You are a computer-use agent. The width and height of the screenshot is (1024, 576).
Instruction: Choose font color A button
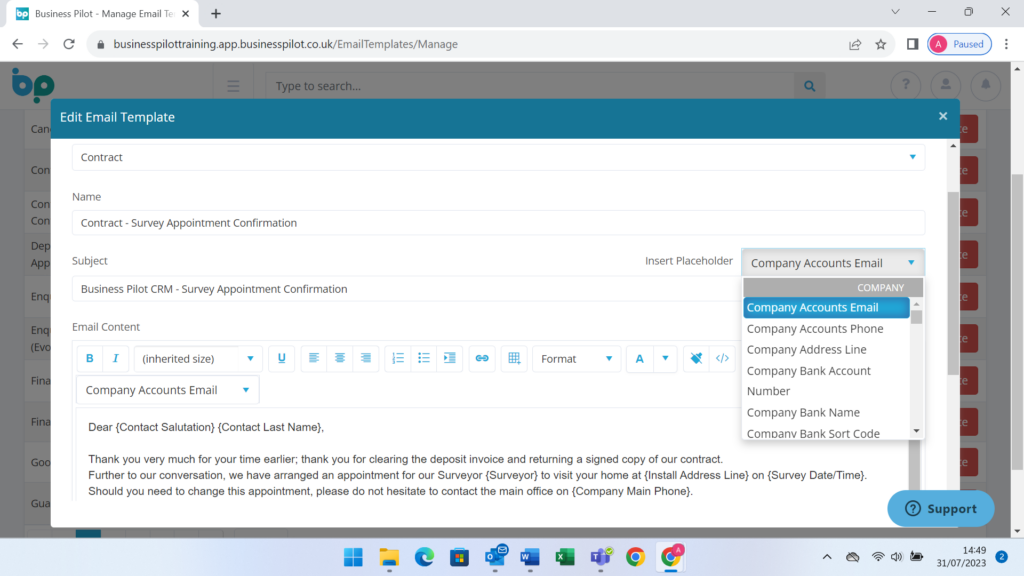point(639,359)
